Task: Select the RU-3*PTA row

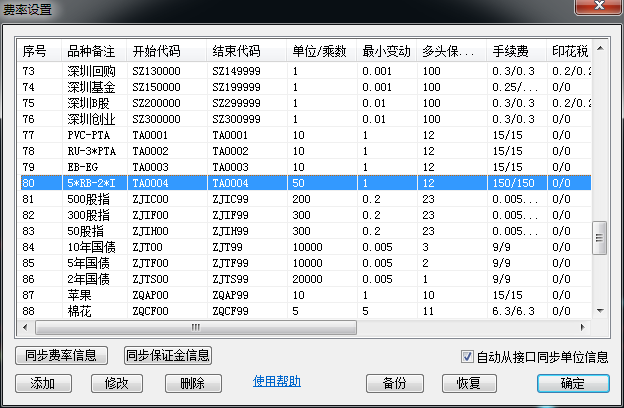Action: pos(306,151)
